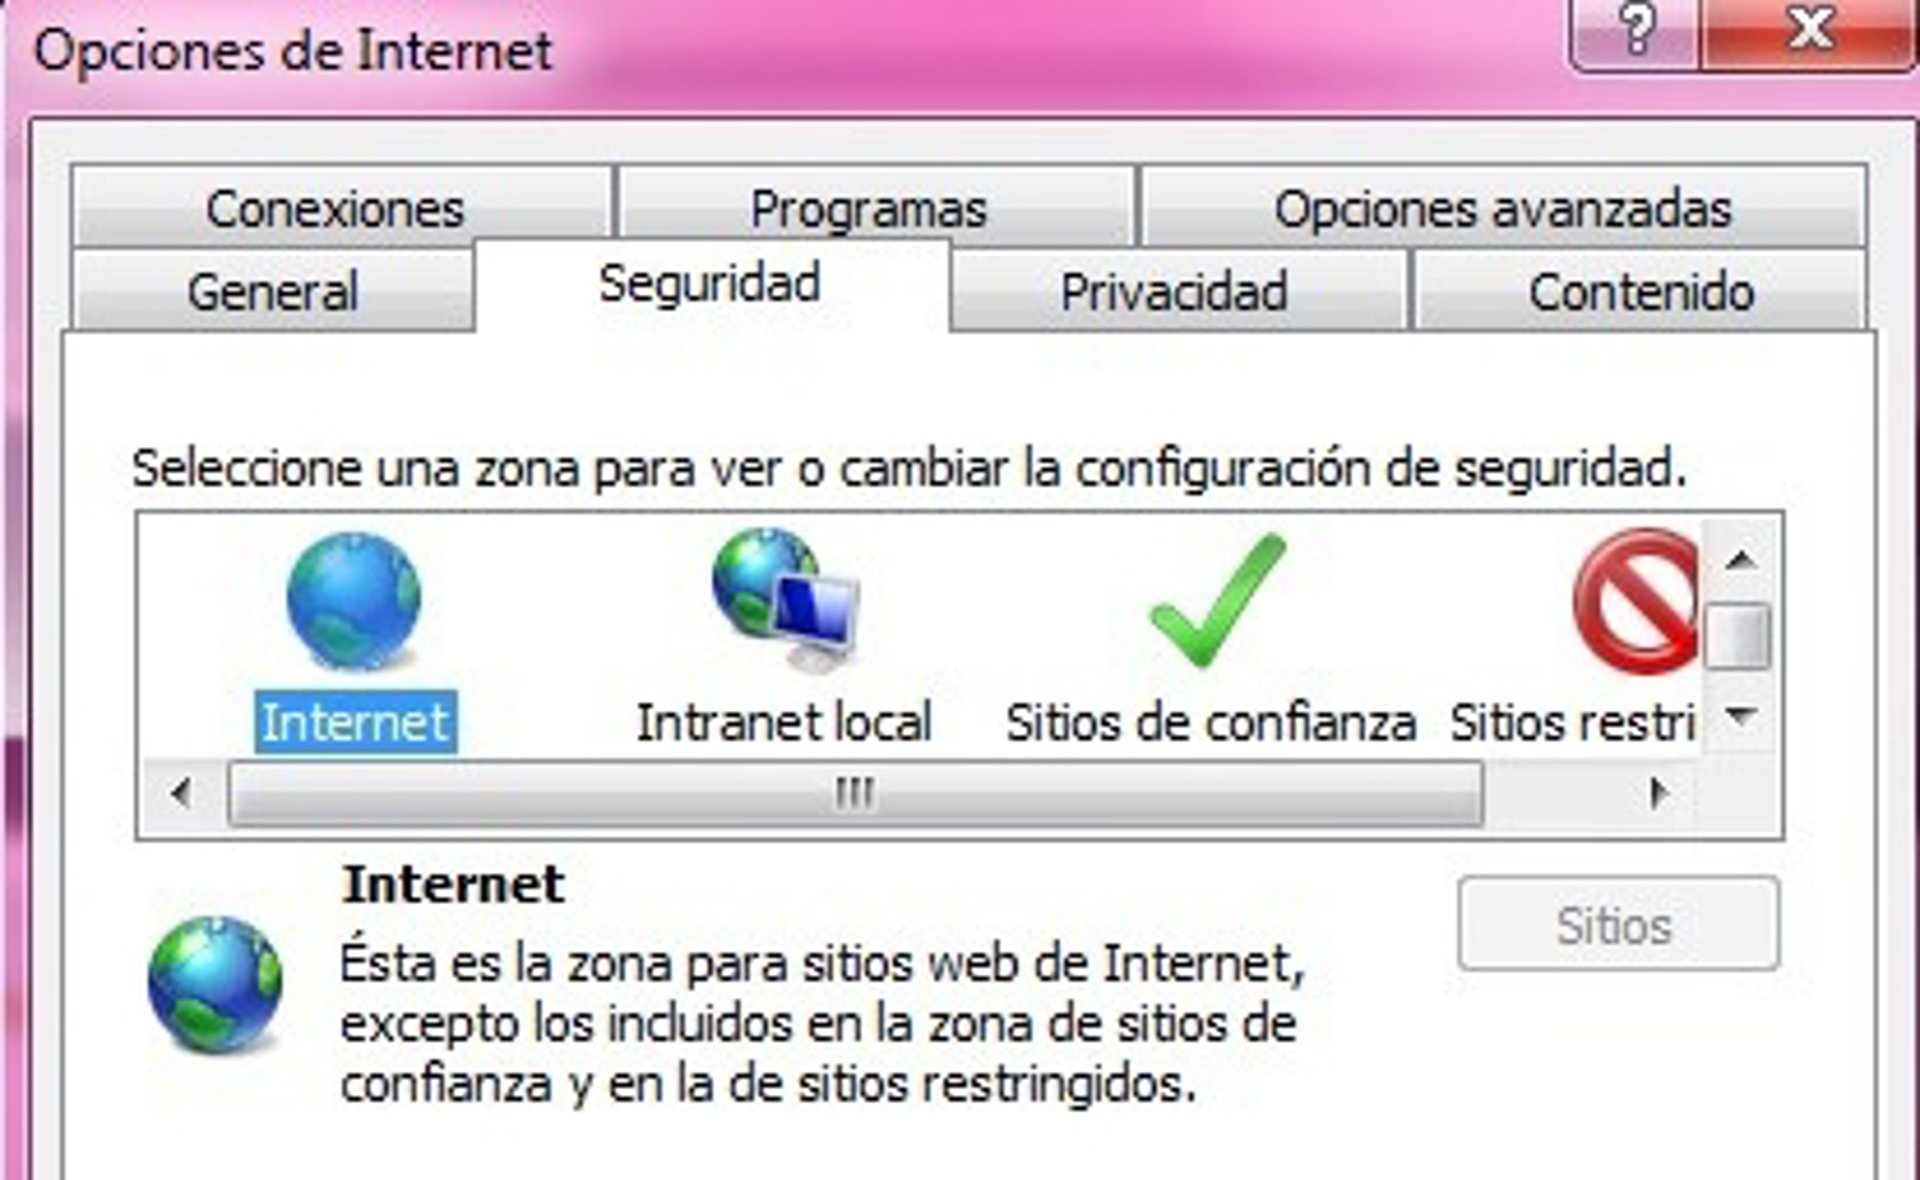1920x1180 pixels.
Task: Click the horizontal scrollbar thumb in zone list
Action: point(855,794)
